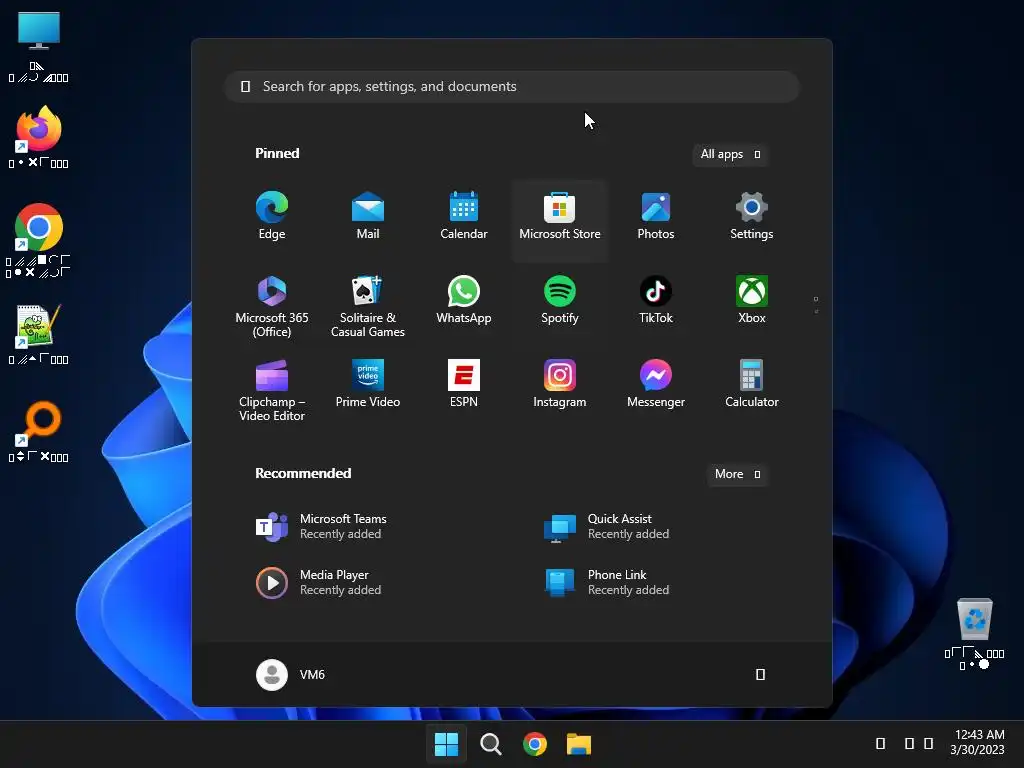
Task: Open the Settings gear app
Action: [752, 217]
